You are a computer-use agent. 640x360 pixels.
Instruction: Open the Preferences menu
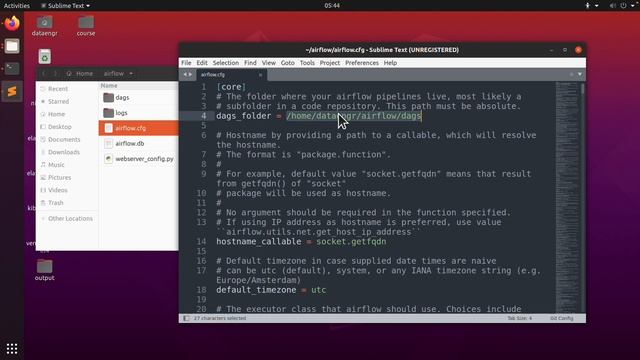click(362, 63)
